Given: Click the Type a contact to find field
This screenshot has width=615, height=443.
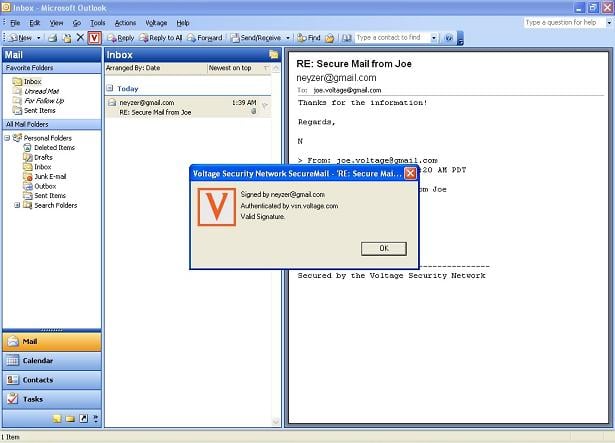Looking at the screenshot, I should (392, 38).
